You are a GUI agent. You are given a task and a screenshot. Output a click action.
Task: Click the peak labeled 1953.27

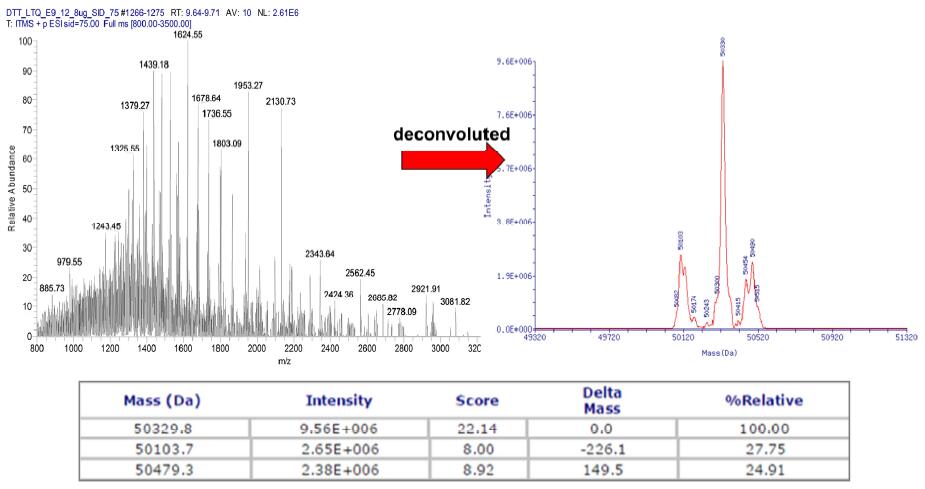[248, 85]
